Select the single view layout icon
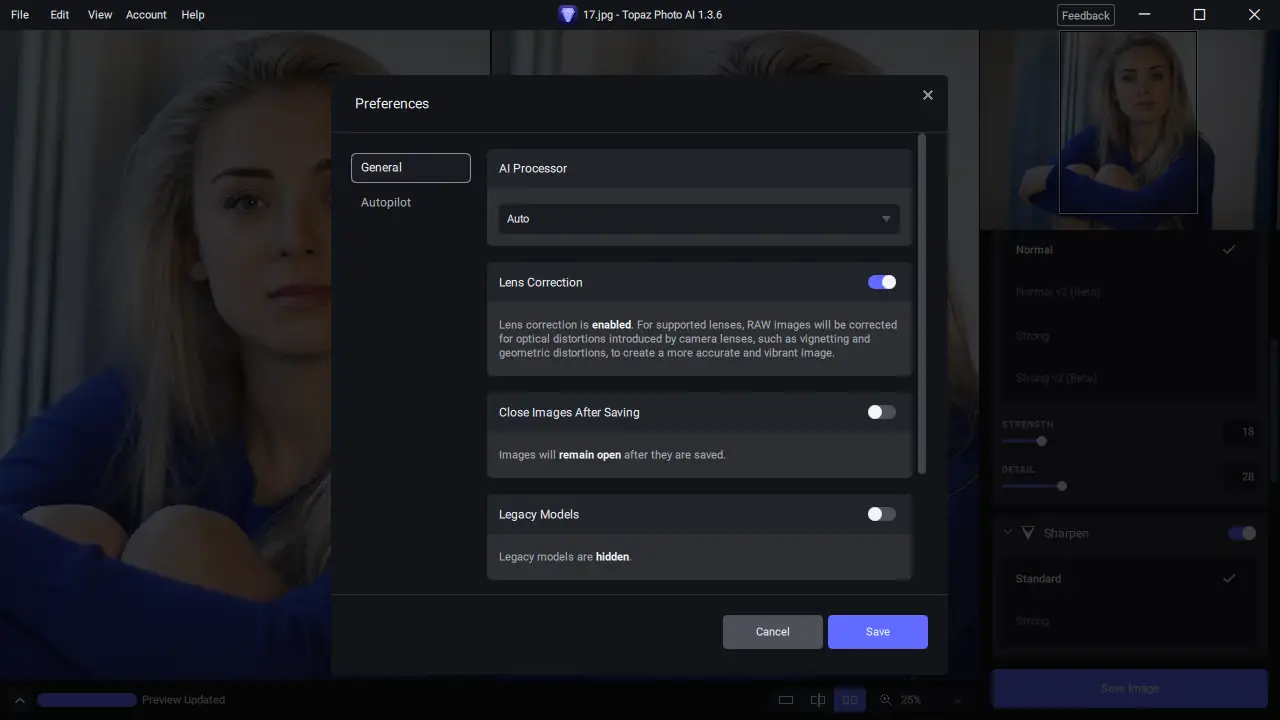The image size is (1280, 720). [786, 700]
